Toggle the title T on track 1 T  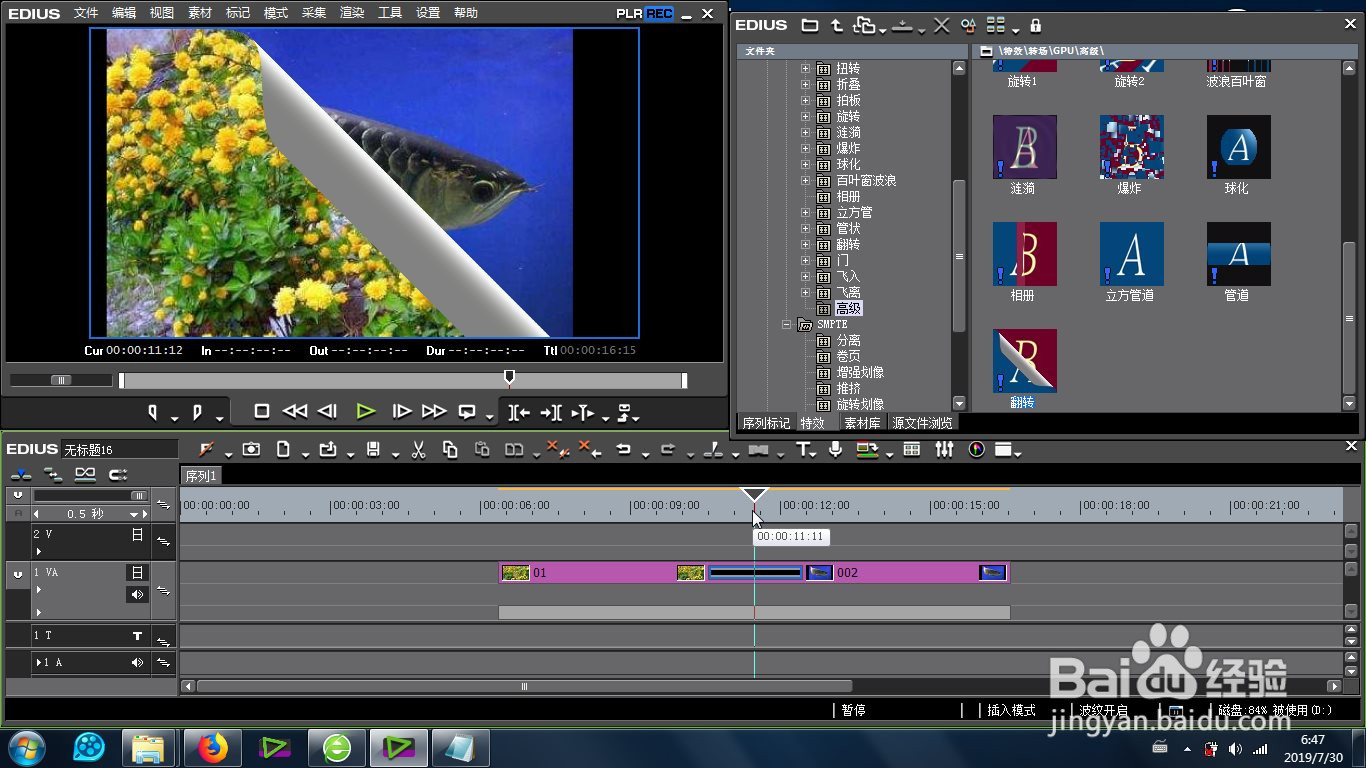pyautogui.click(x=138, y=635)
